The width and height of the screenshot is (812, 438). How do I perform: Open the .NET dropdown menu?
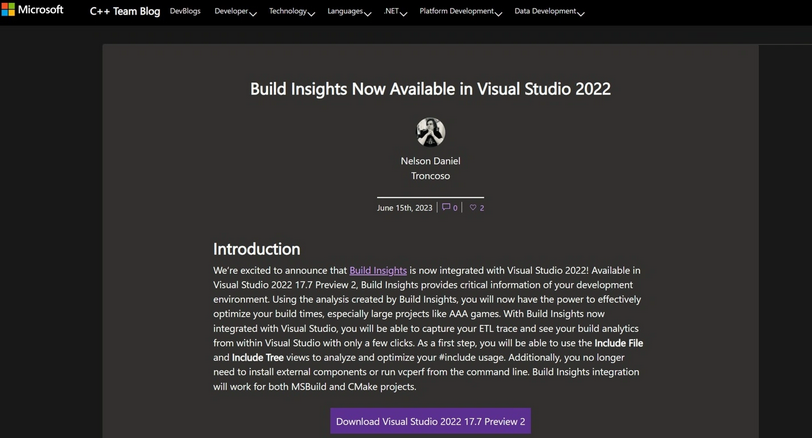(395, 11)
